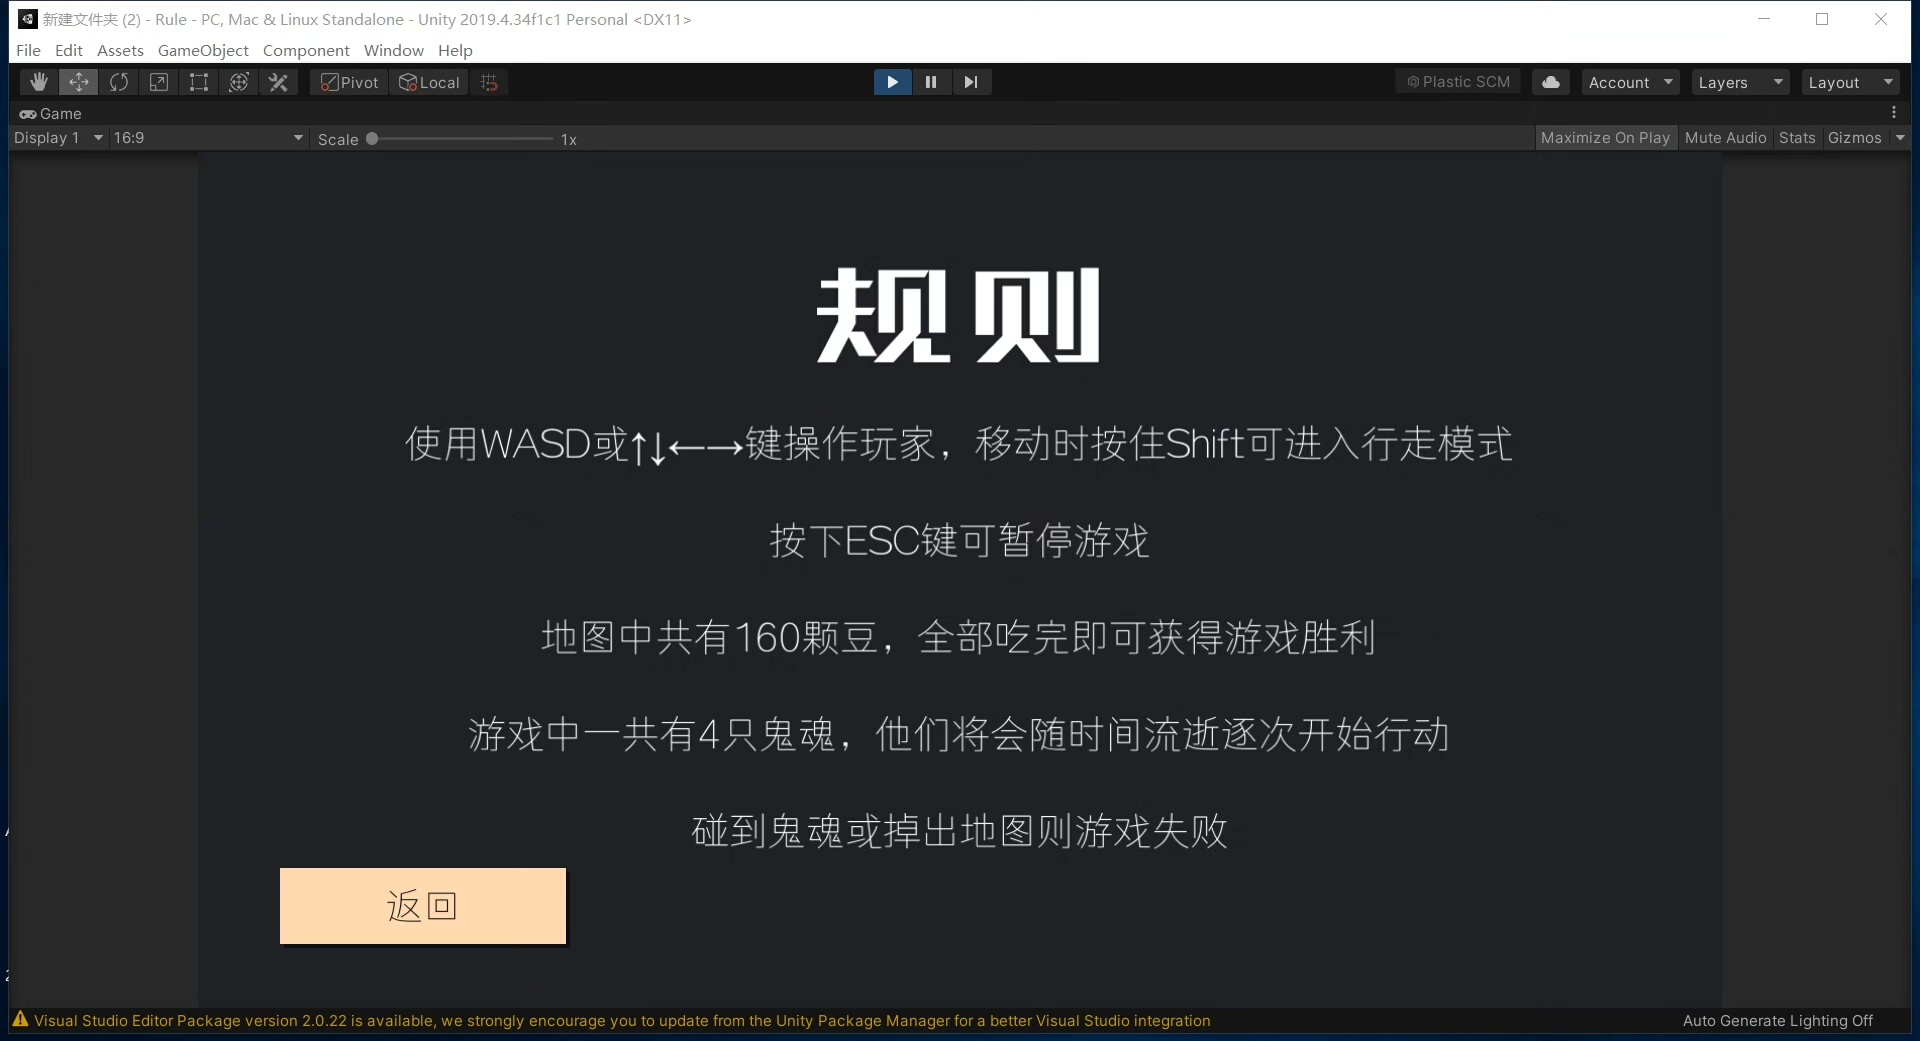Pause the game playback

point(931,82)
